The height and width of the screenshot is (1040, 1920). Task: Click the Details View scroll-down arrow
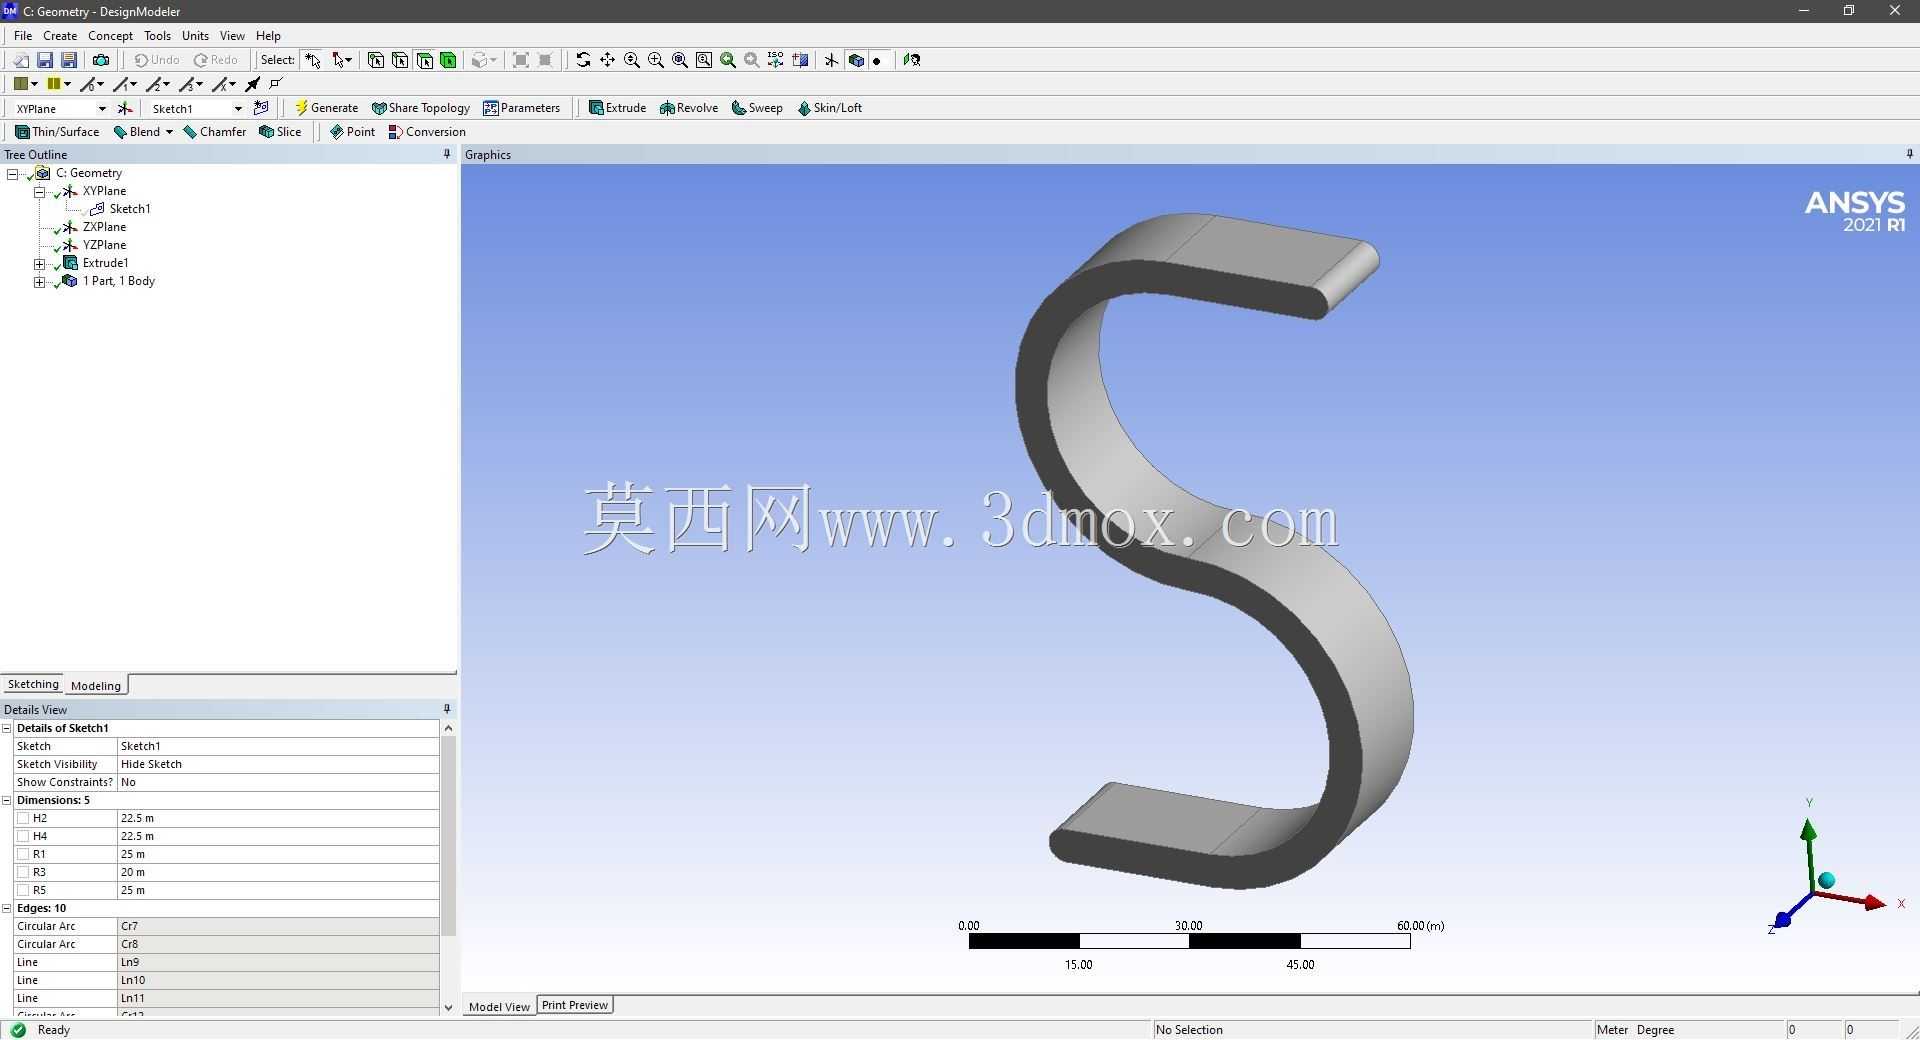click(x=448, y=1007)
